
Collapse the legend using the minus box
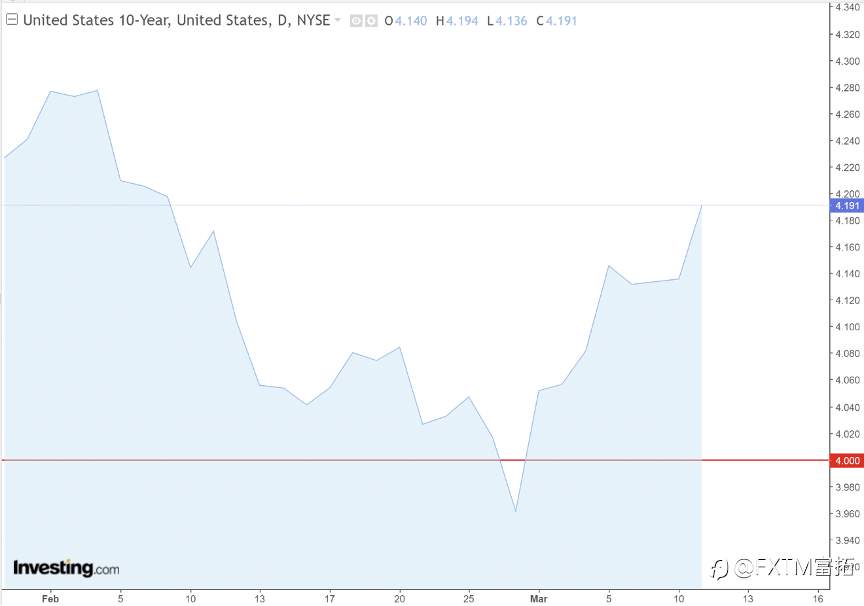[12, 20]
